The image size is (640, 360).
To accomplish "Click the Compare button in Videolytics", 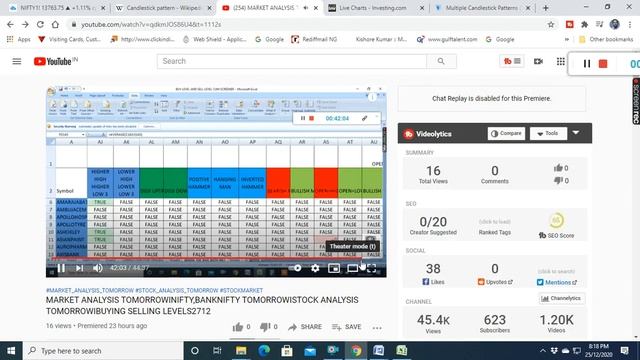I will [x=506, y=133].
